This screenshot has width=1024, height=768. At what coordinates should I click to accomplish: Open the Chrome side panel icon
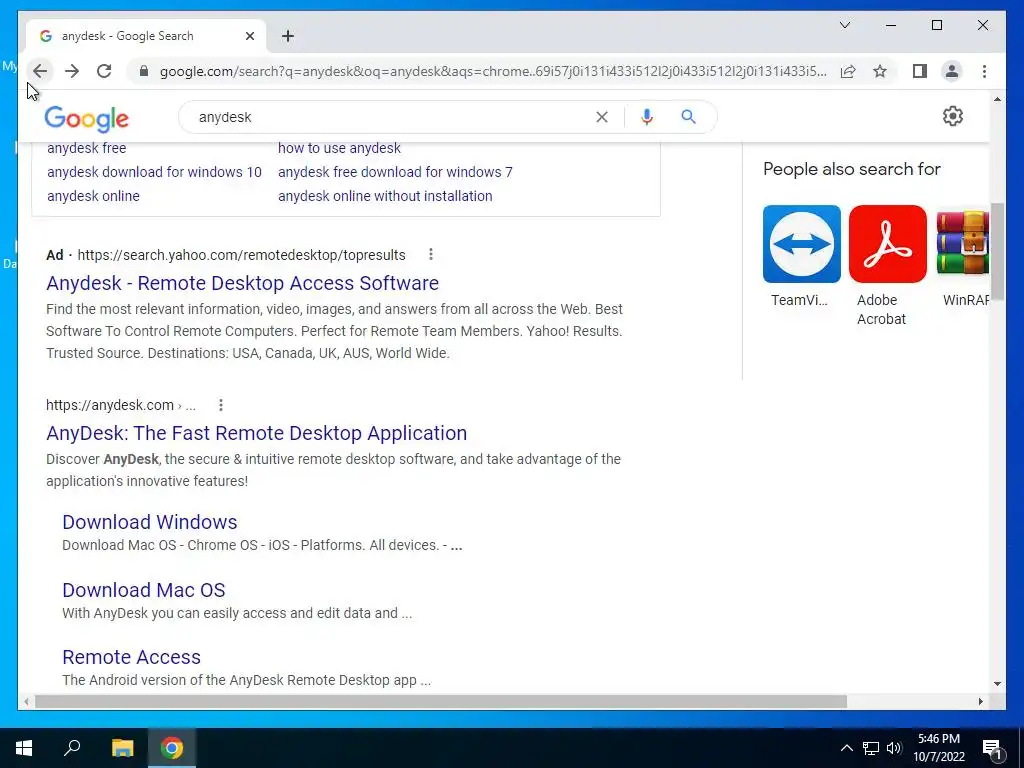920,71
